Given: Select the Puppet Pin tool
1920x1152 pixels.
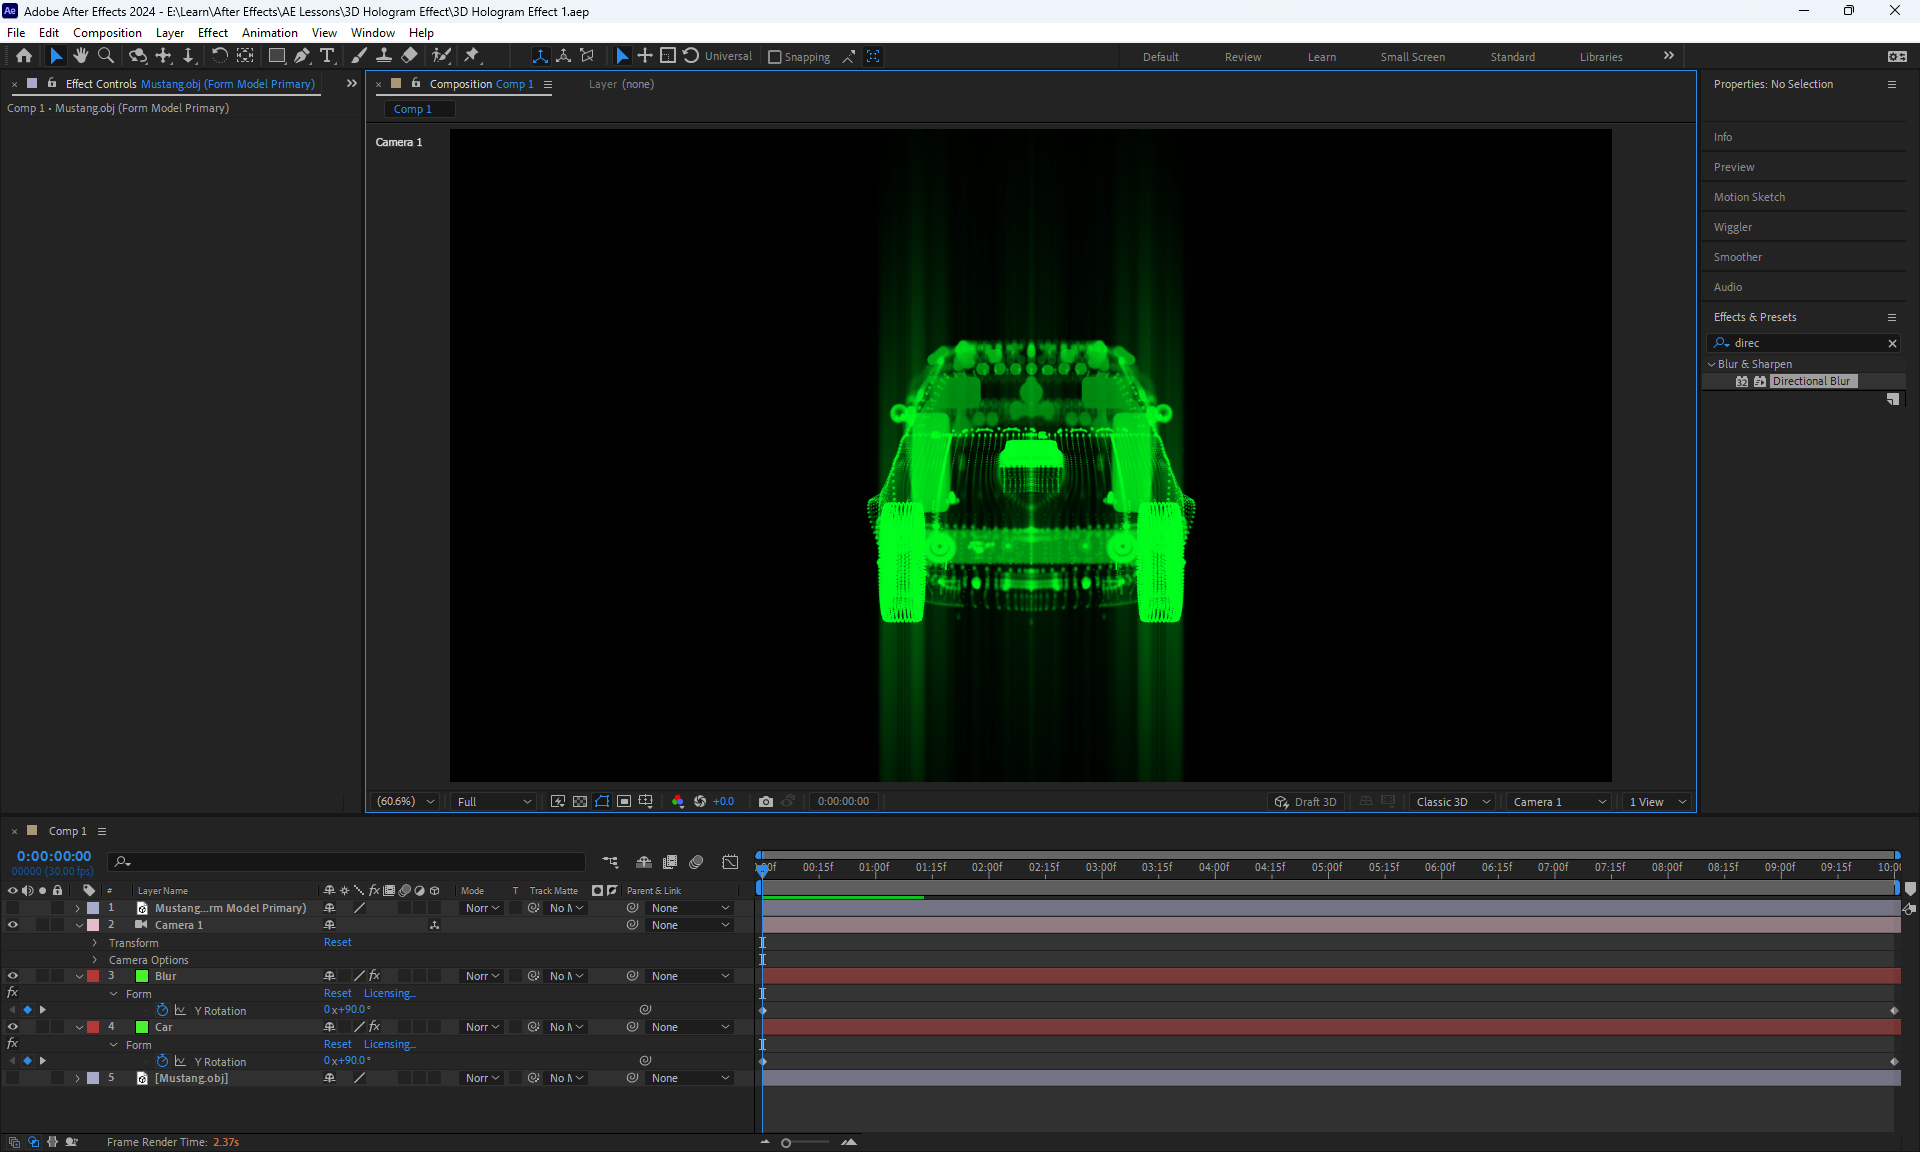Looking at the screenshot, I should (x=472, y=56).
